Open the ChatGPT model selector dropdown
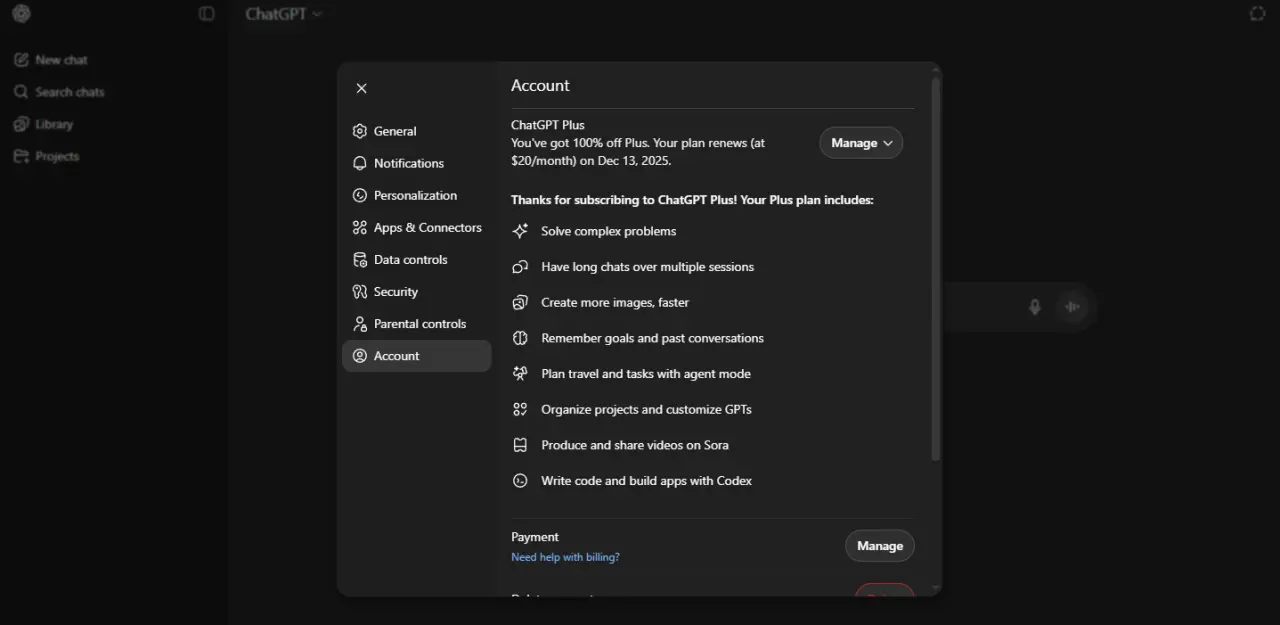The image size is (1280, 625). click(x=284, y=14)
